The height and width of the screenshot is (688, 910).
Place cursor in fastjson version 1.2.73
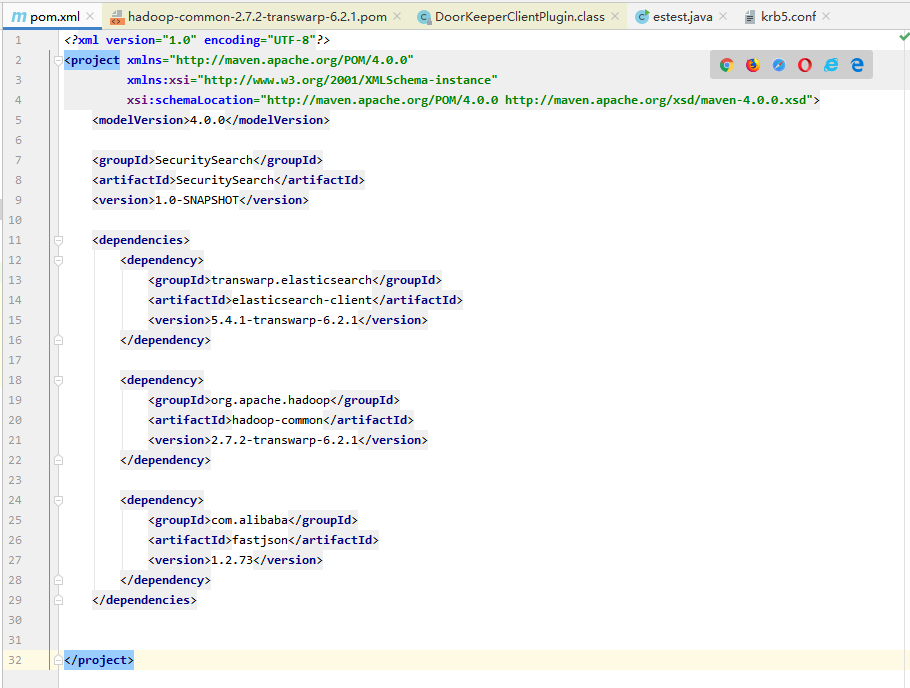231,560
